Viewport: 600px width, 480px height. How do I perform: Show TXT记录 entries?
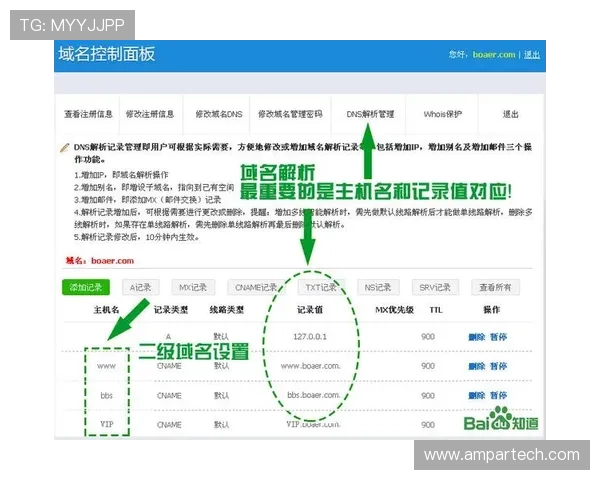[321, 287]
